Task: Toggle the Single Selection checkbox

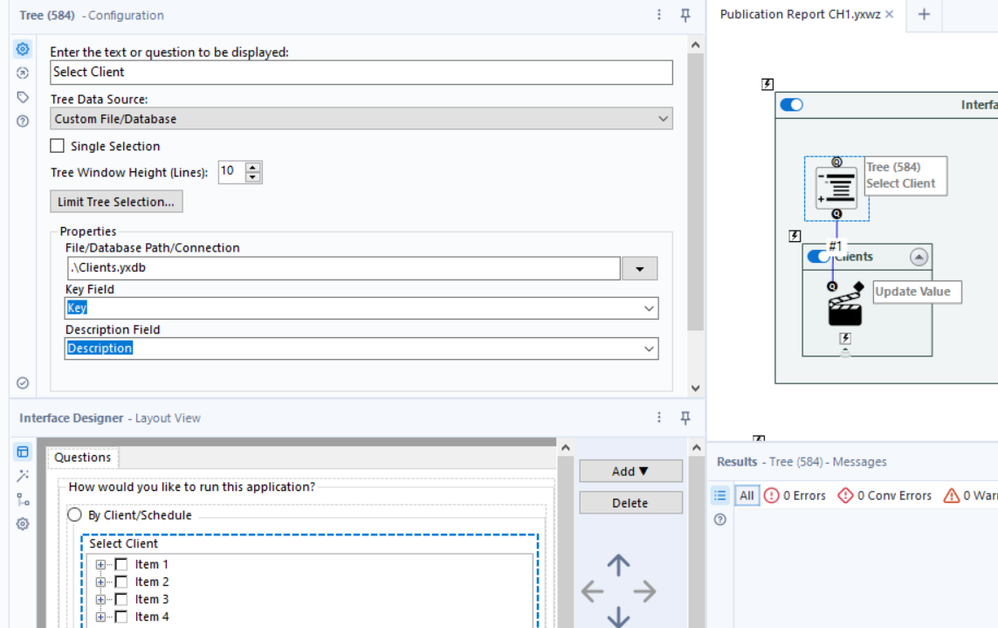Action: (x=57, y=146)
